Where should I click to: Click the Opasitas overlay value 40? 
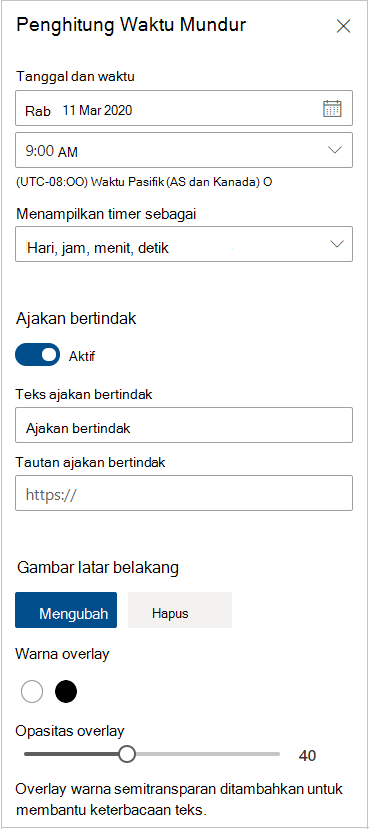307,756
